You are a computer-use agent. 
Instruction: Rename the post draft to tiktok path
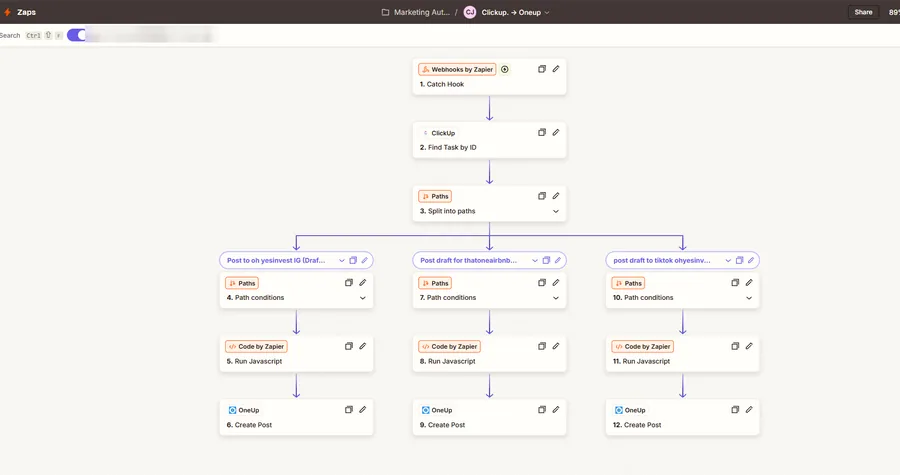pyautogui.click(x=751, y=260)
